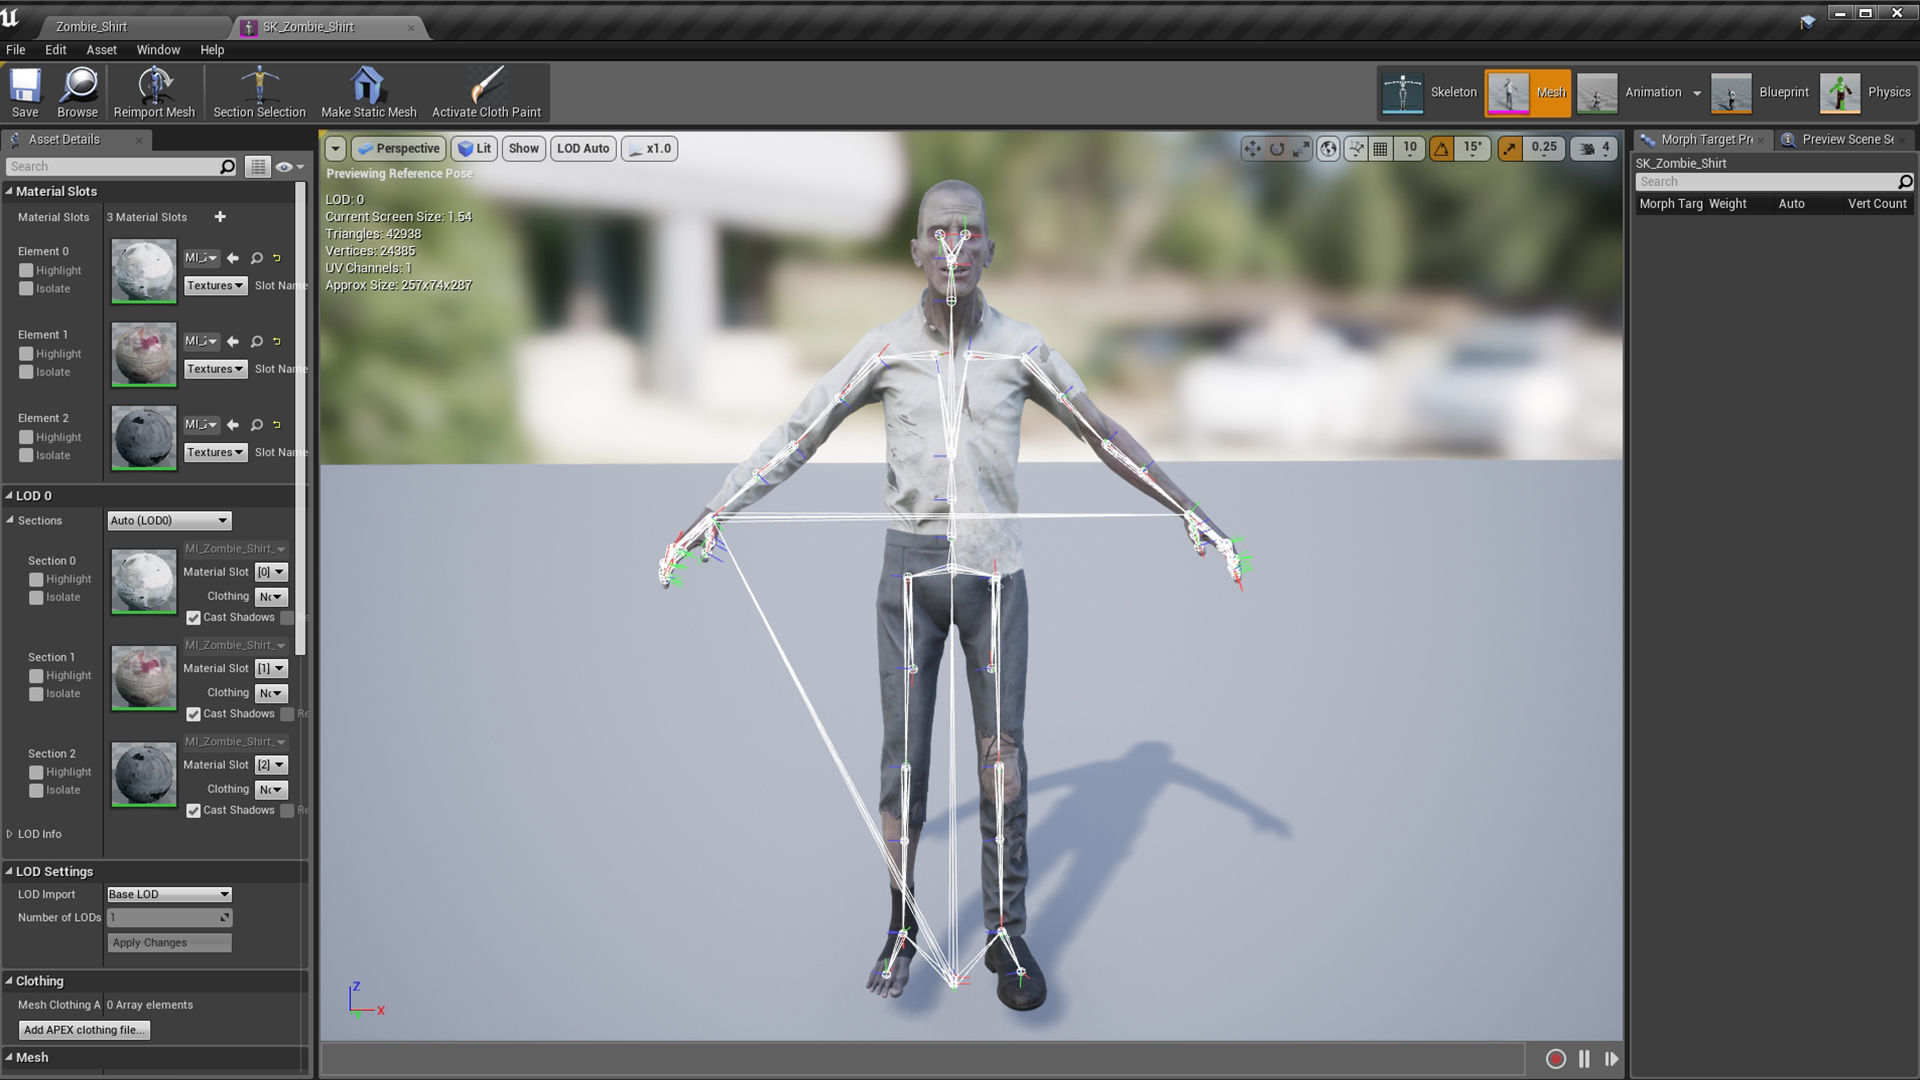Enable Highlight for Element 2
The image size is (1920, 1080).
27,437
